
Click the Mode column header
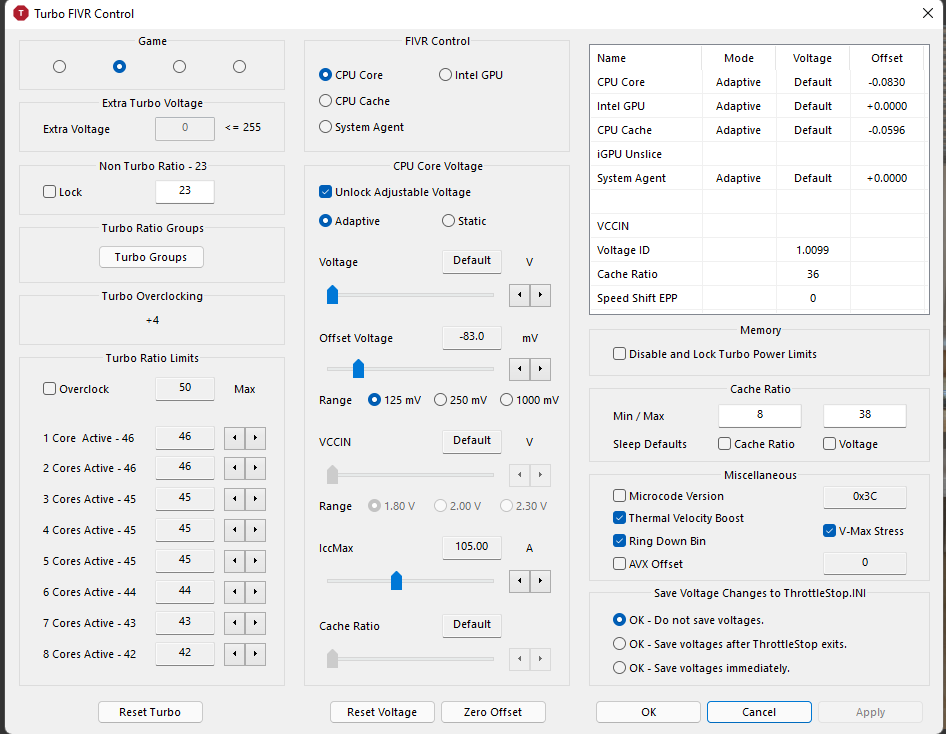(x=738, y=58)
